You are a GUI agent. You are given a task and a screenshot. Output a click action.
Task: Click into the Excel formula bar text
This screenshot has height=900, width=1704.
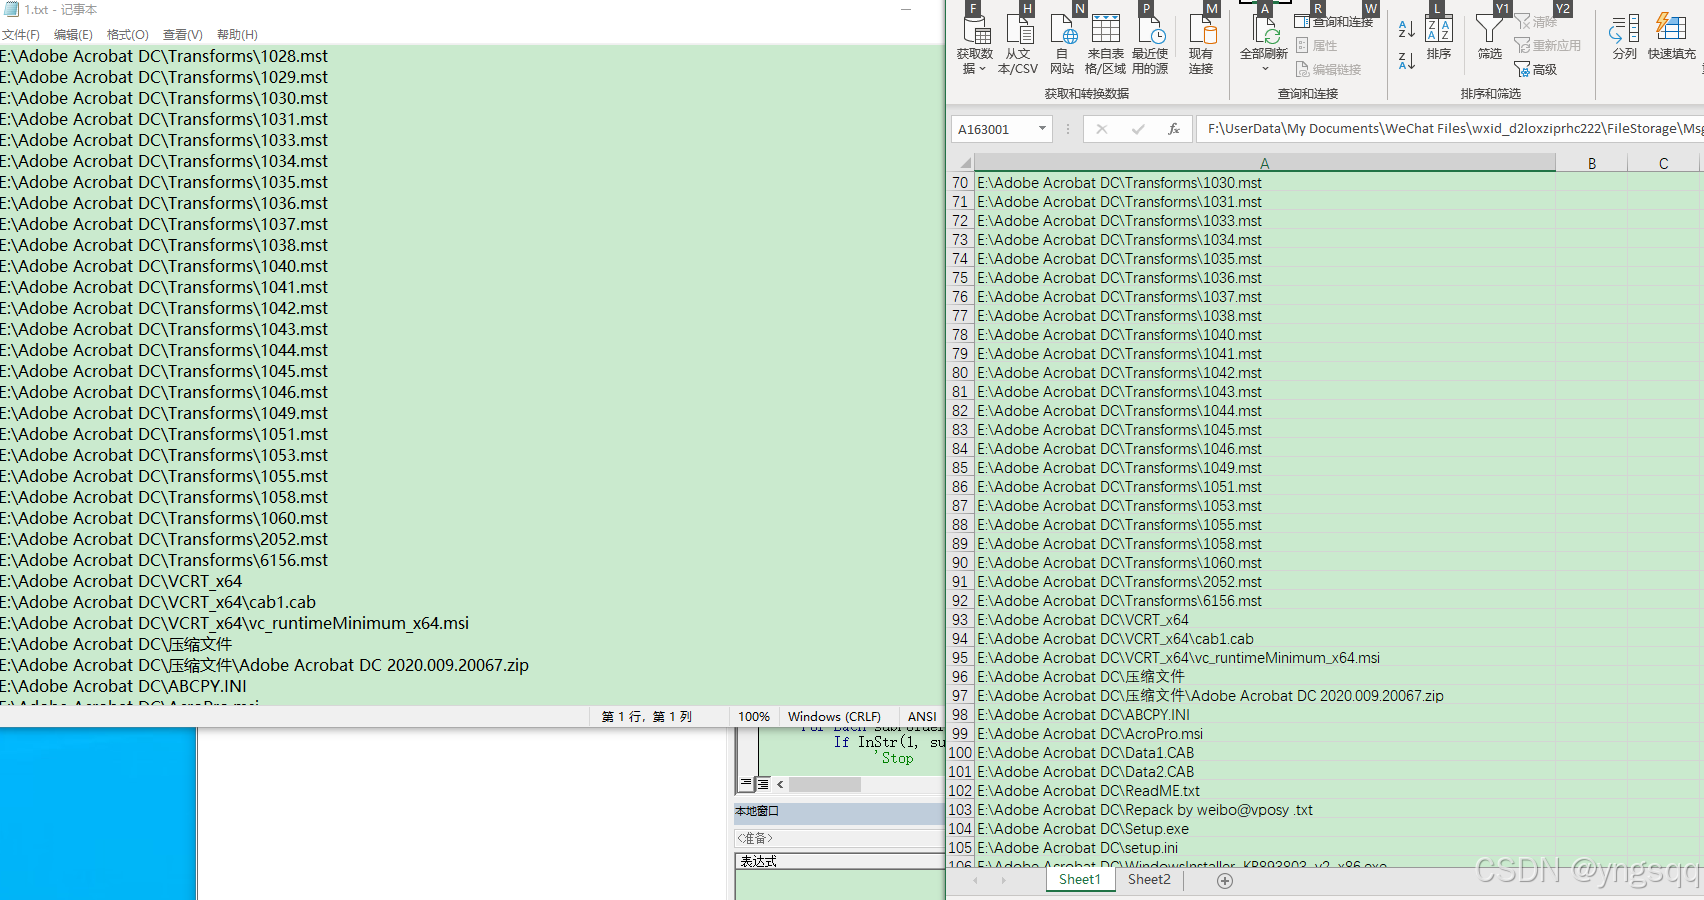click(1450, 129)
